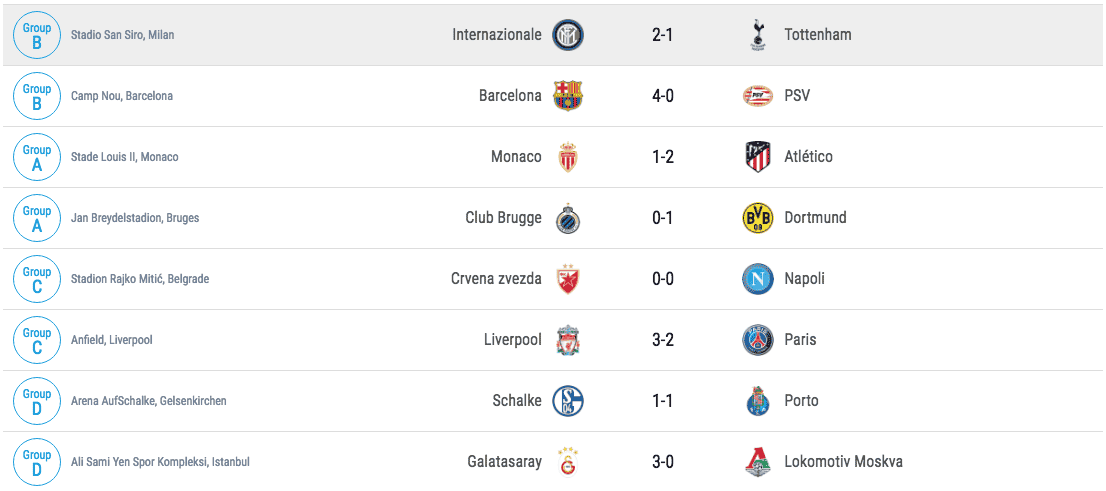Viewport: 1106px width, 491px height.
Task: Open the Atlético club crest
Action: coord(758,157)
